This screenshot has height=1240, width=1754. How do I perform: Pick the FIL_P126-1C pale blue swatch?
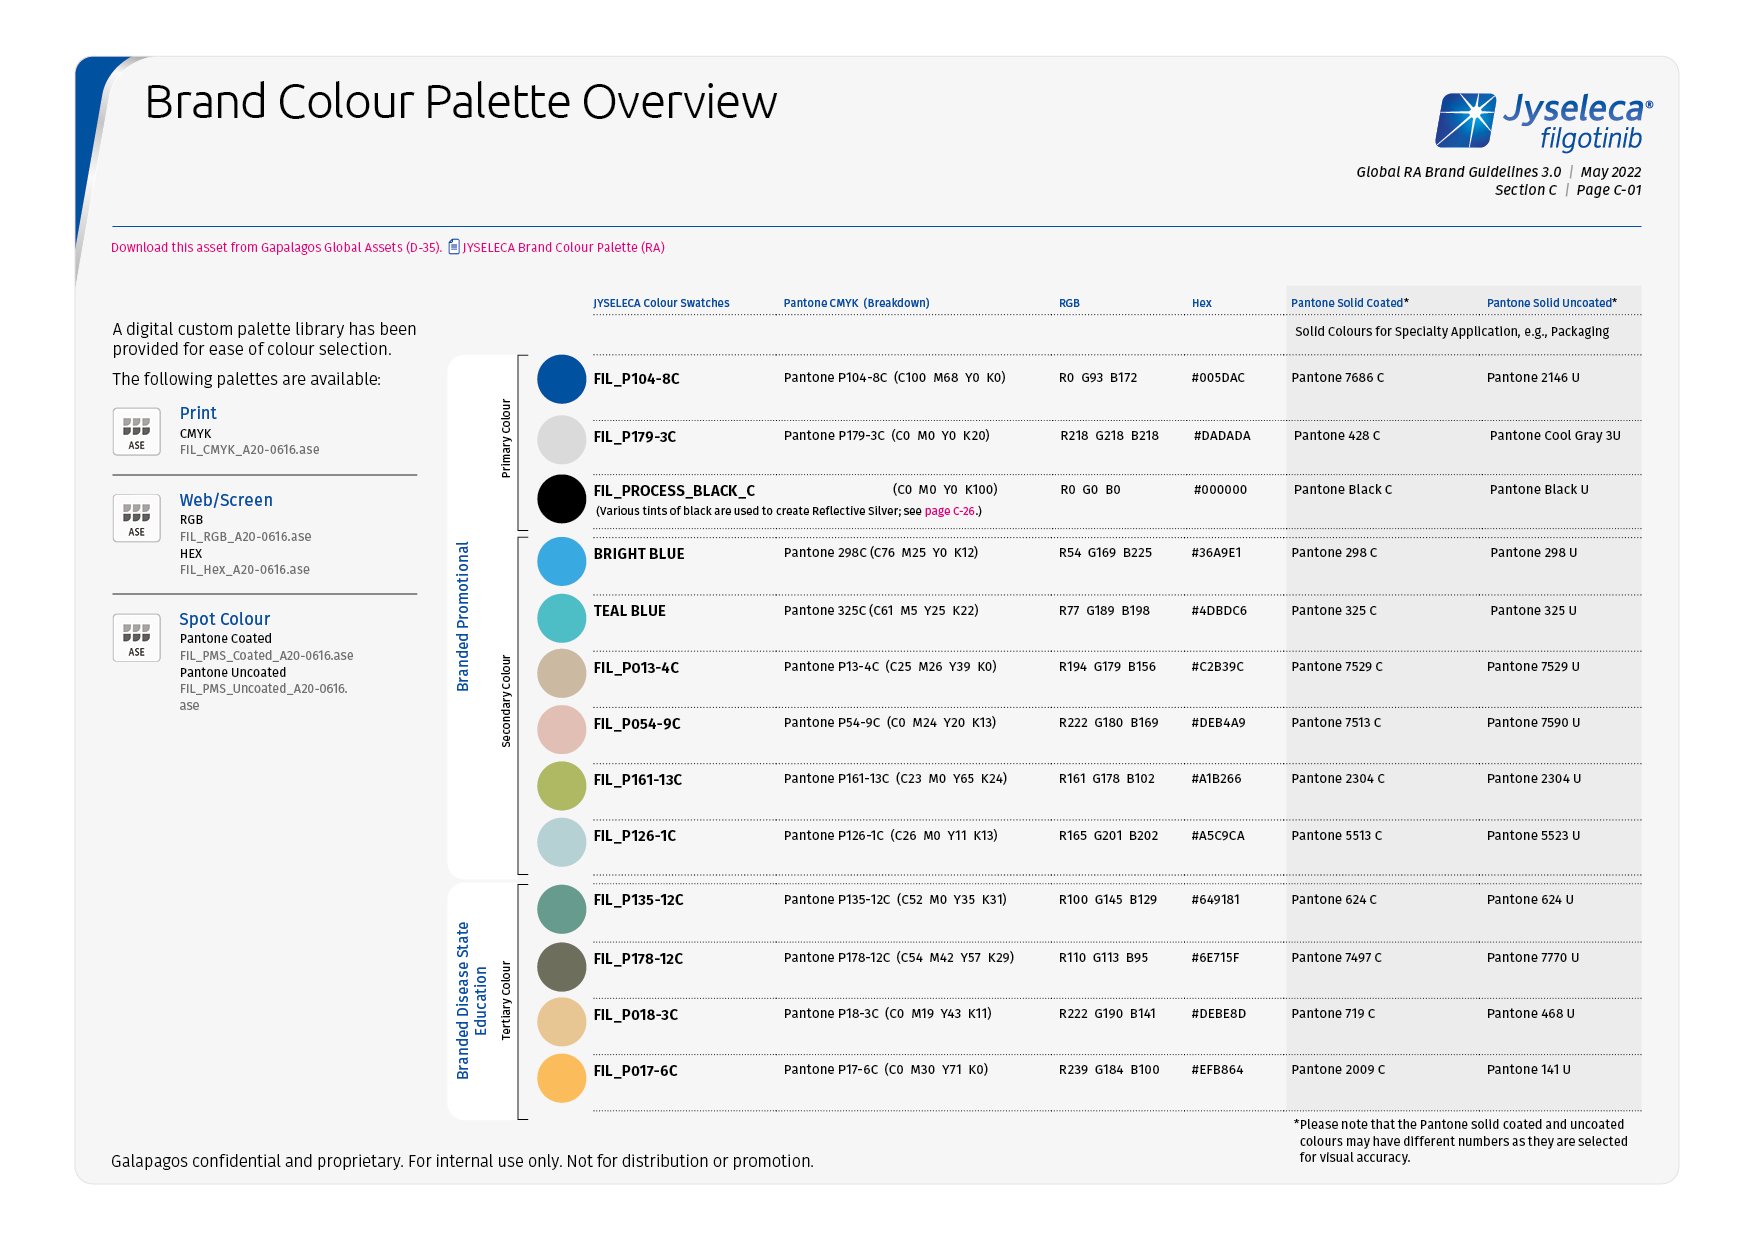[561, 842]
